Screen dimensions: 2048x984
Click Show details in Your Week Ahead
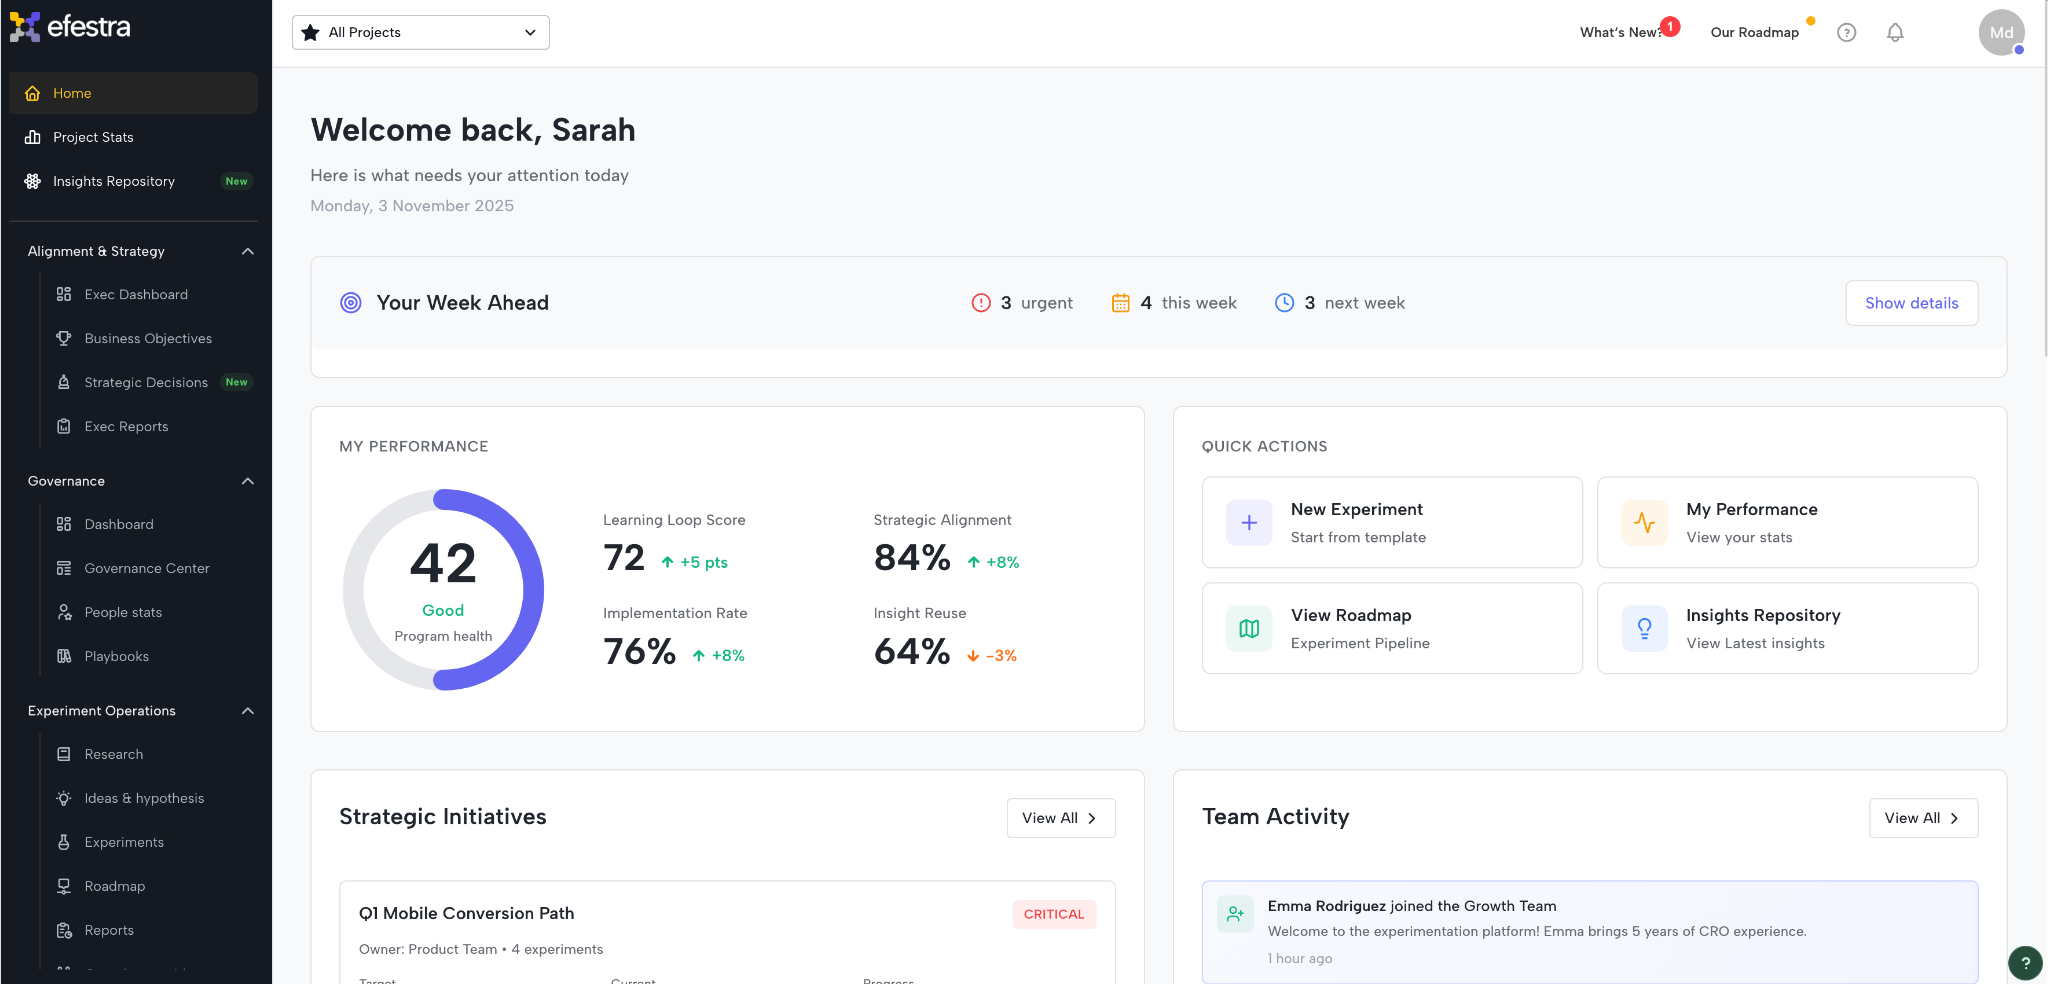click(x=1911, y=303)
